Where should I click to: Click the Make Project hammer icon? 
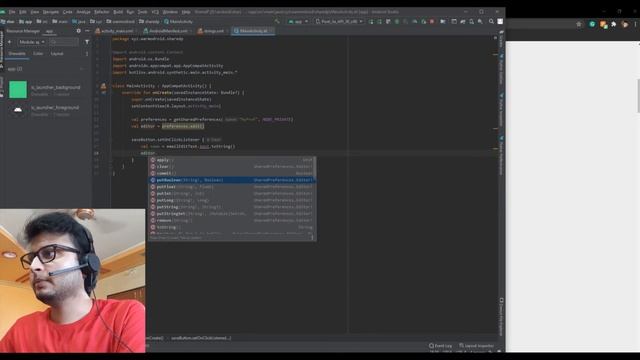pyautogui.click(x=277, y=21)
